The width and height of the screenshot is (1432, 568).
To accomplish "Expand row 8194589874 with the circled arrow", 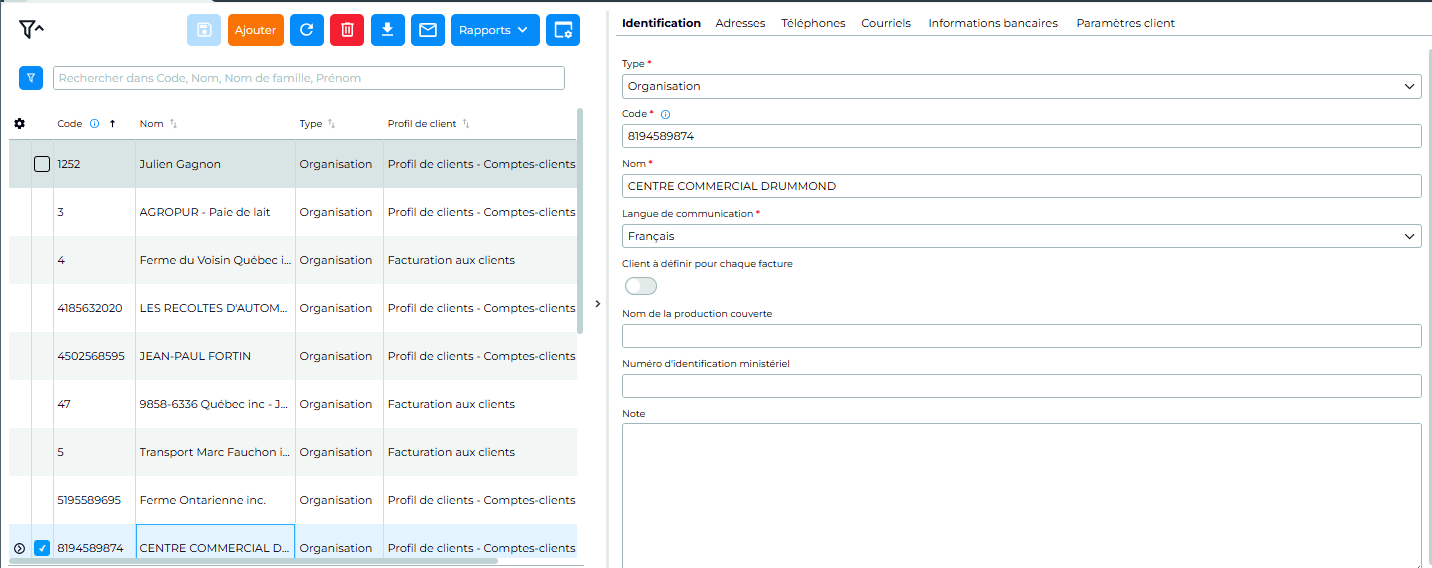I will (19, 548).
